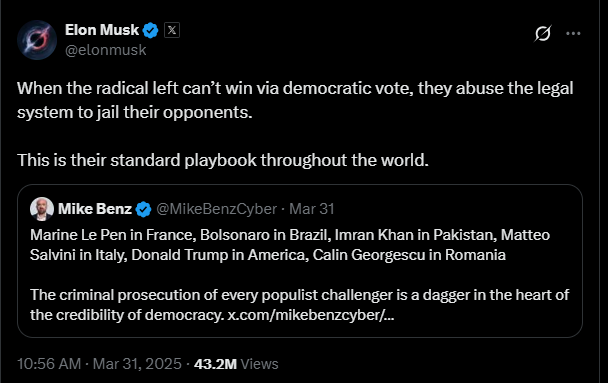
Task: Click the Grok slashed-circle icon
Action: coord(543,33)
